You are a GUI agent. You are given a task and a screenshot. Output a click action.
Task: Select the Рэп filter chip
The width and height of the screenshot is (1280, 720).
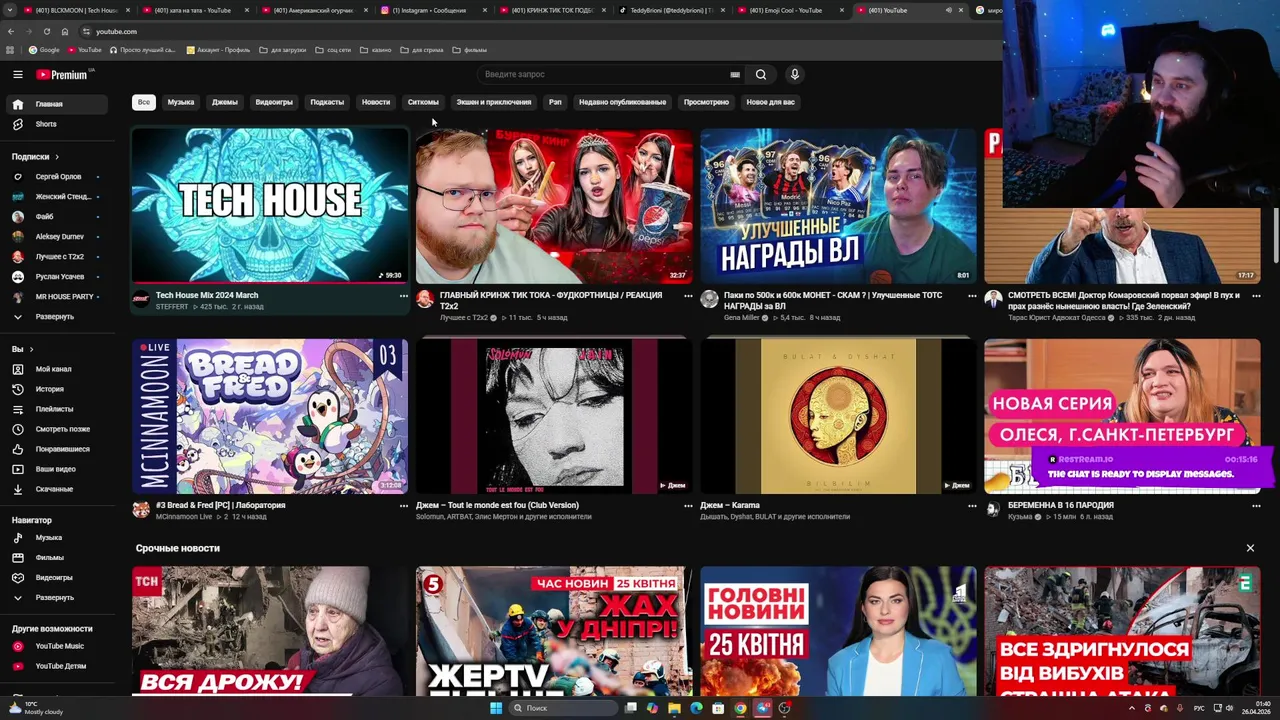pos(555,102)
